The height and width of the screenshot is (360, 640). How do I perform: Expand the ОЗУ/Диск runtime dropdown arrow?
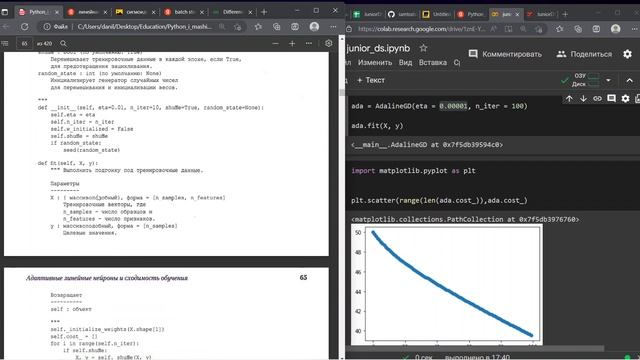pos(608,80)
